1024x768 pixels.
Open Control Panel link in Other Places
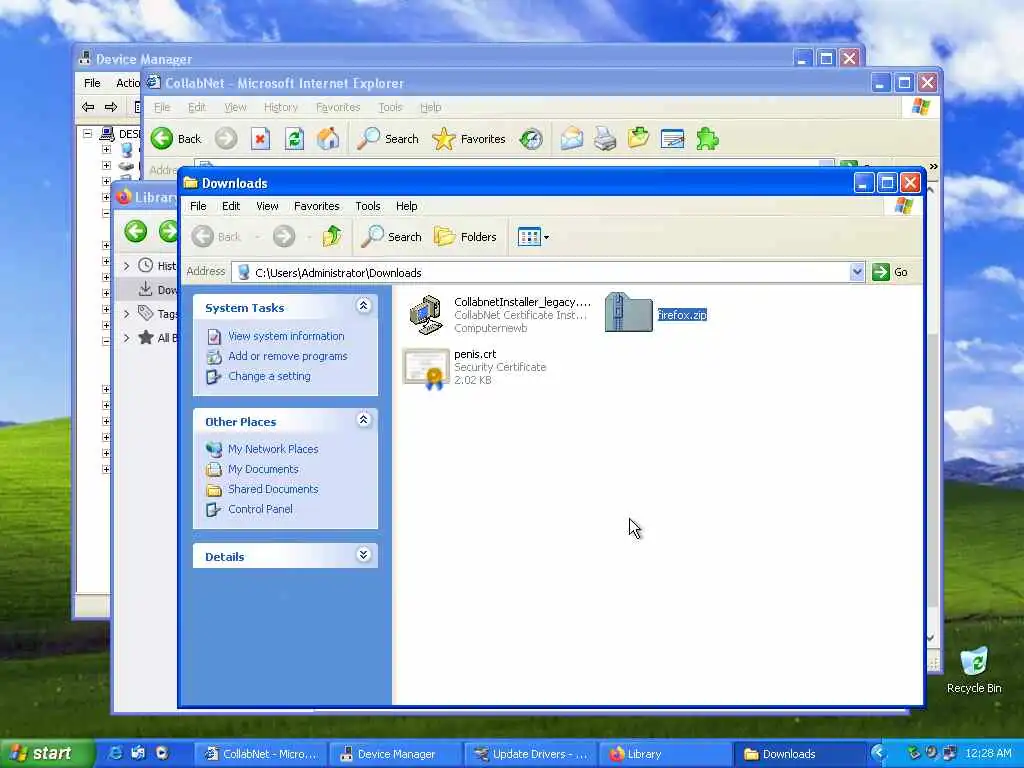(x=260, y=509)
